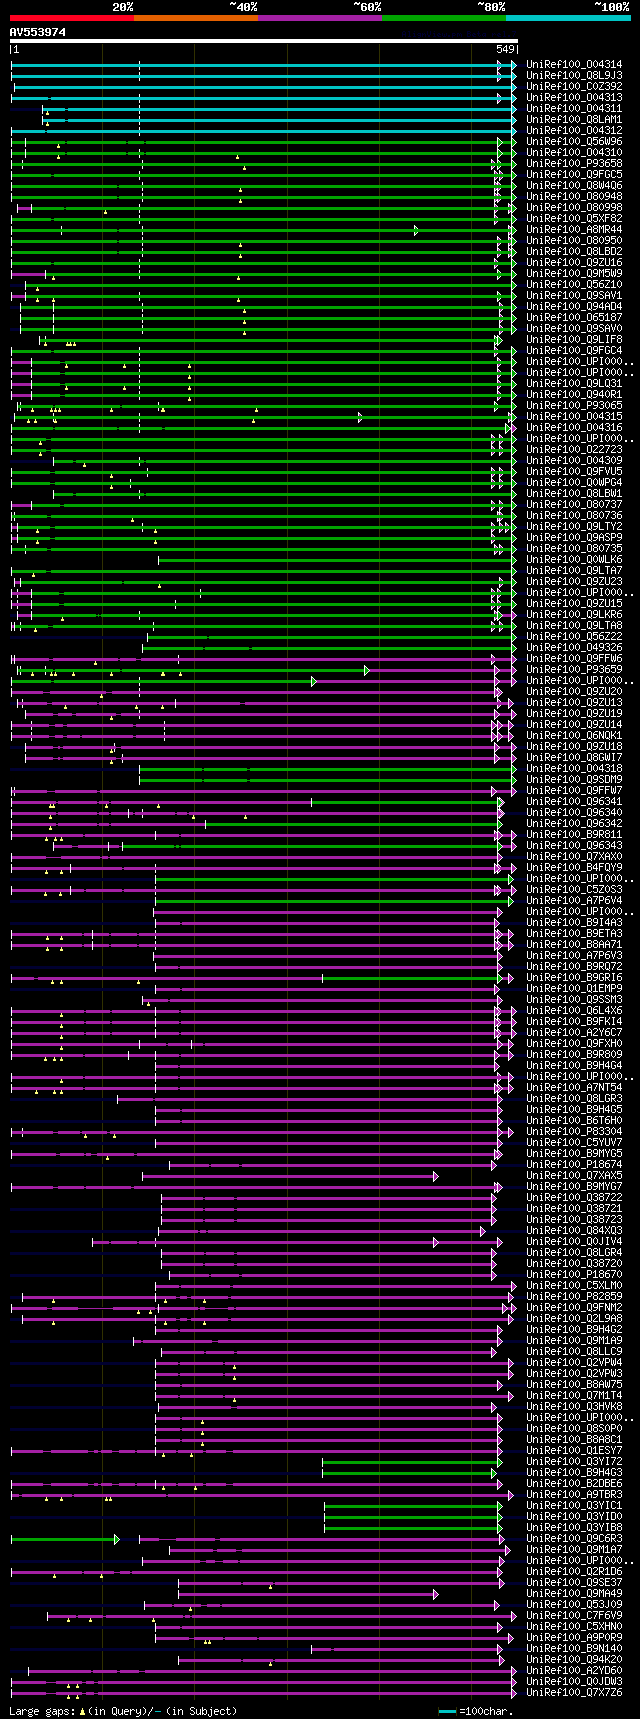Viewport: 640px width, 1719px height.
Task: Select UniRef100_A2Y6C7 label
Action: point(574,1032)
